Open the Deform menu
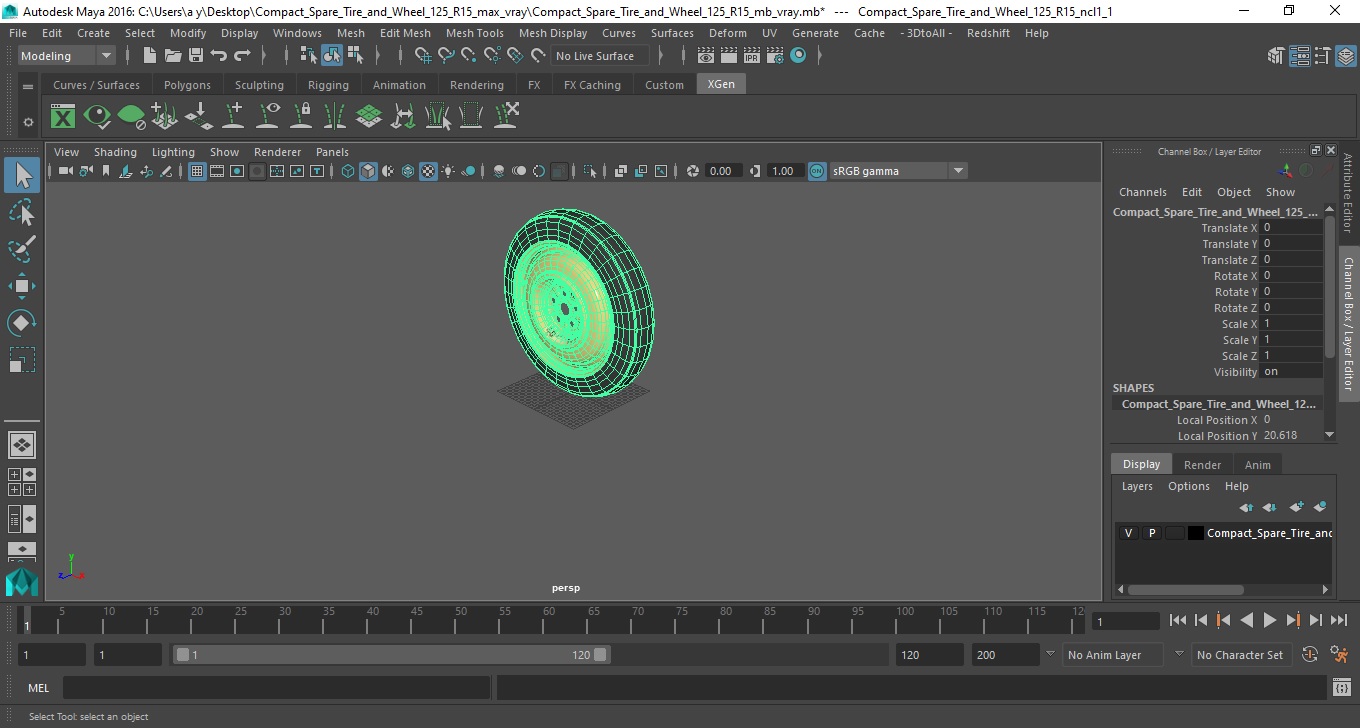 click(727, 33)
